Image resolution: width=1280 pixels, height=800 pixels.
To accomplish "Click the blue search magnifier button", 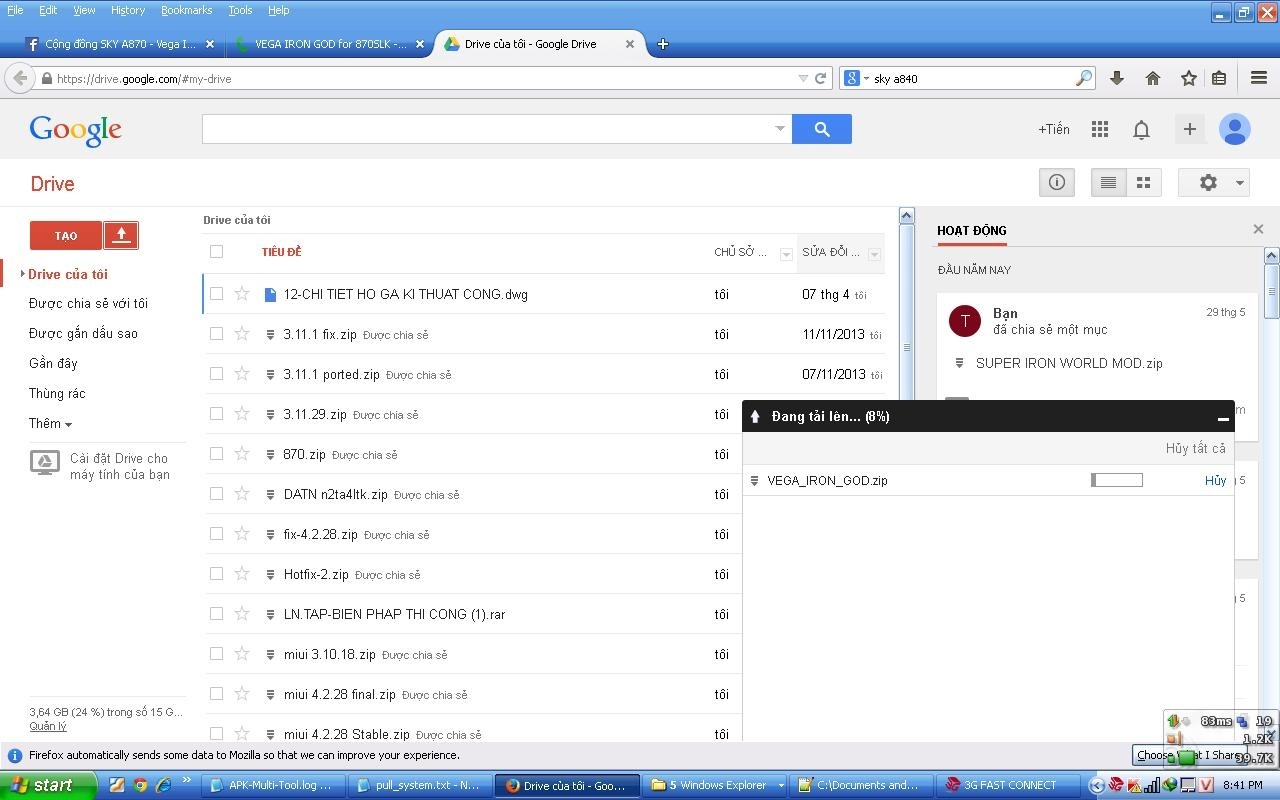I will pos(821,129).
